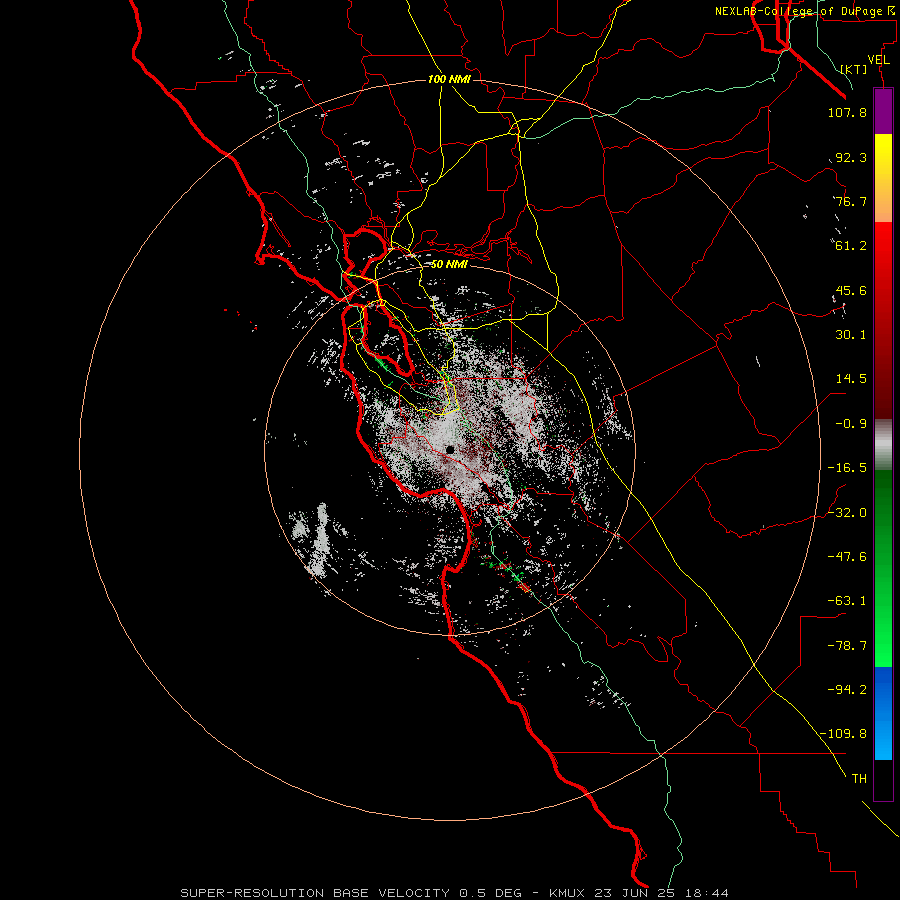Click the 'SUPER-RESOLUTION BASE VELOCITY' caption title
The image size is (900, 900).
click(317, 893)
